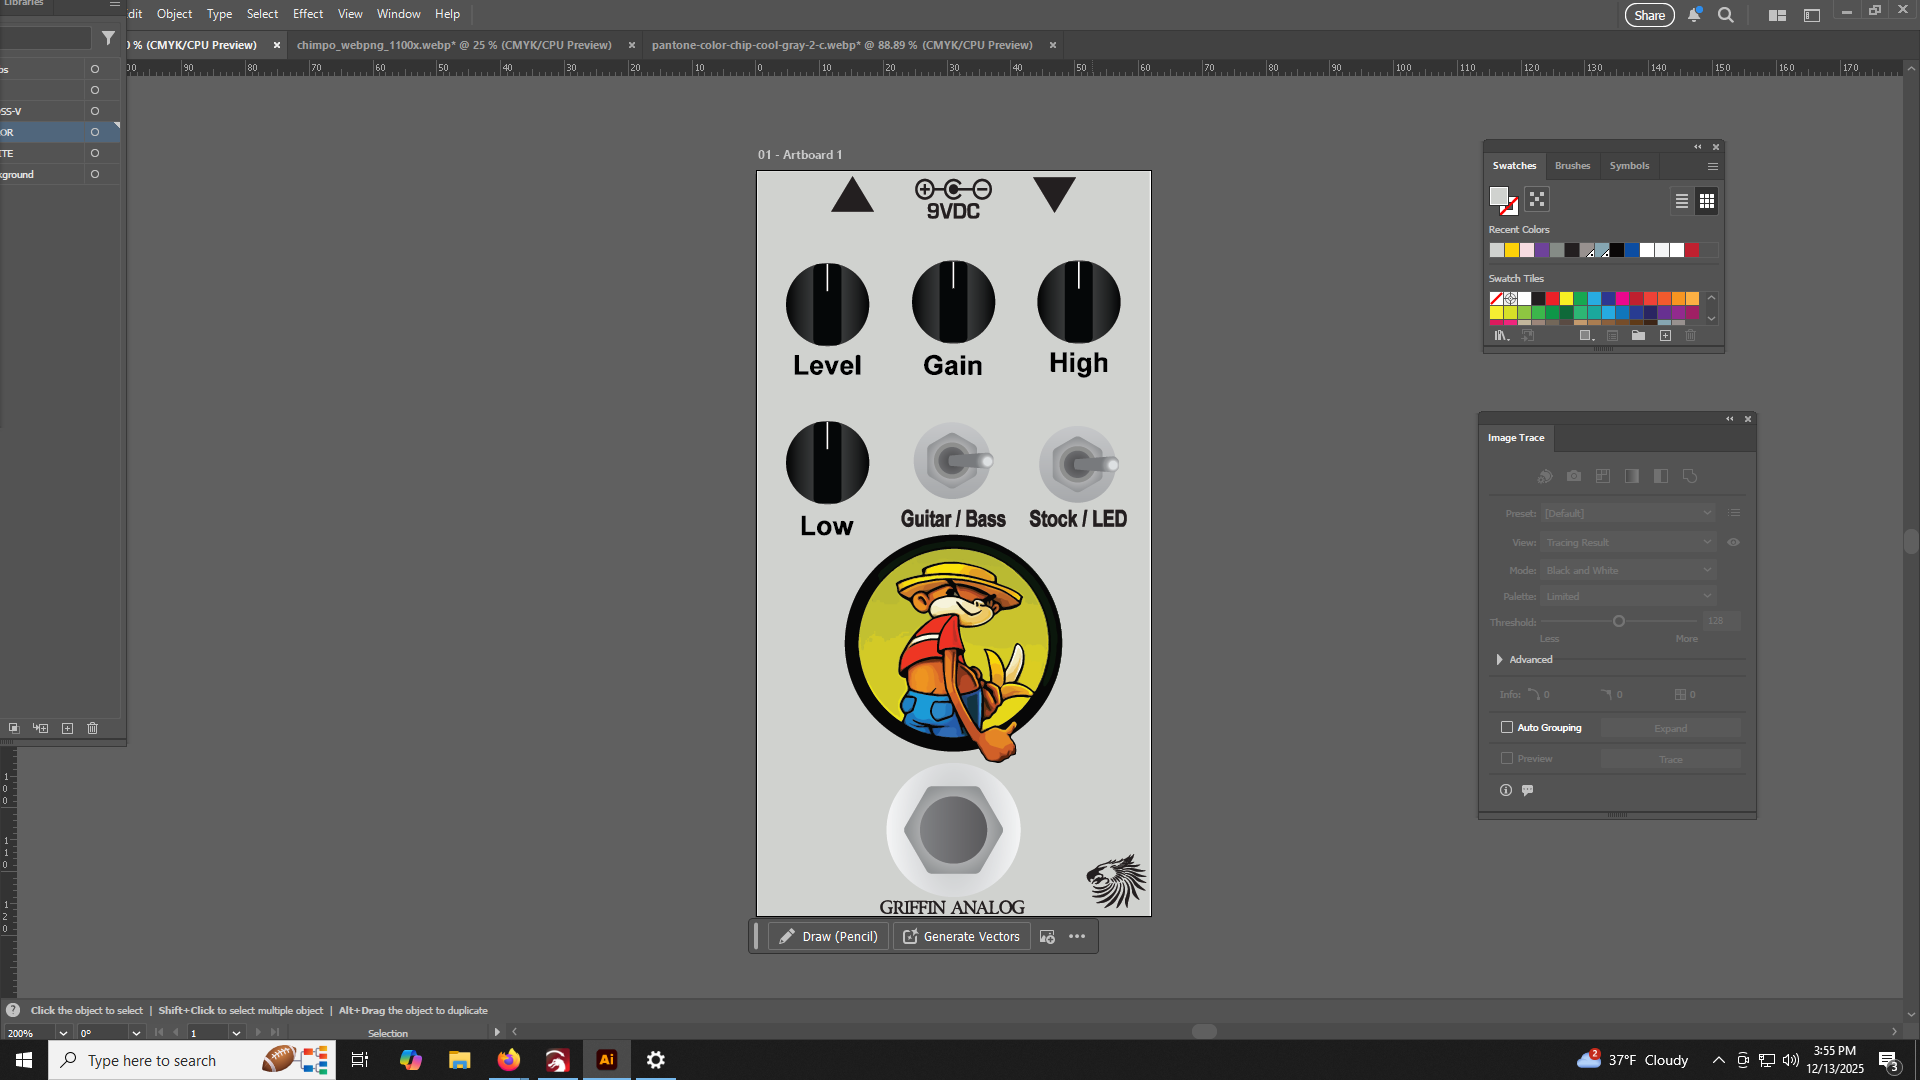Expand the Advanced section in Image Trace

(1500, 660)
